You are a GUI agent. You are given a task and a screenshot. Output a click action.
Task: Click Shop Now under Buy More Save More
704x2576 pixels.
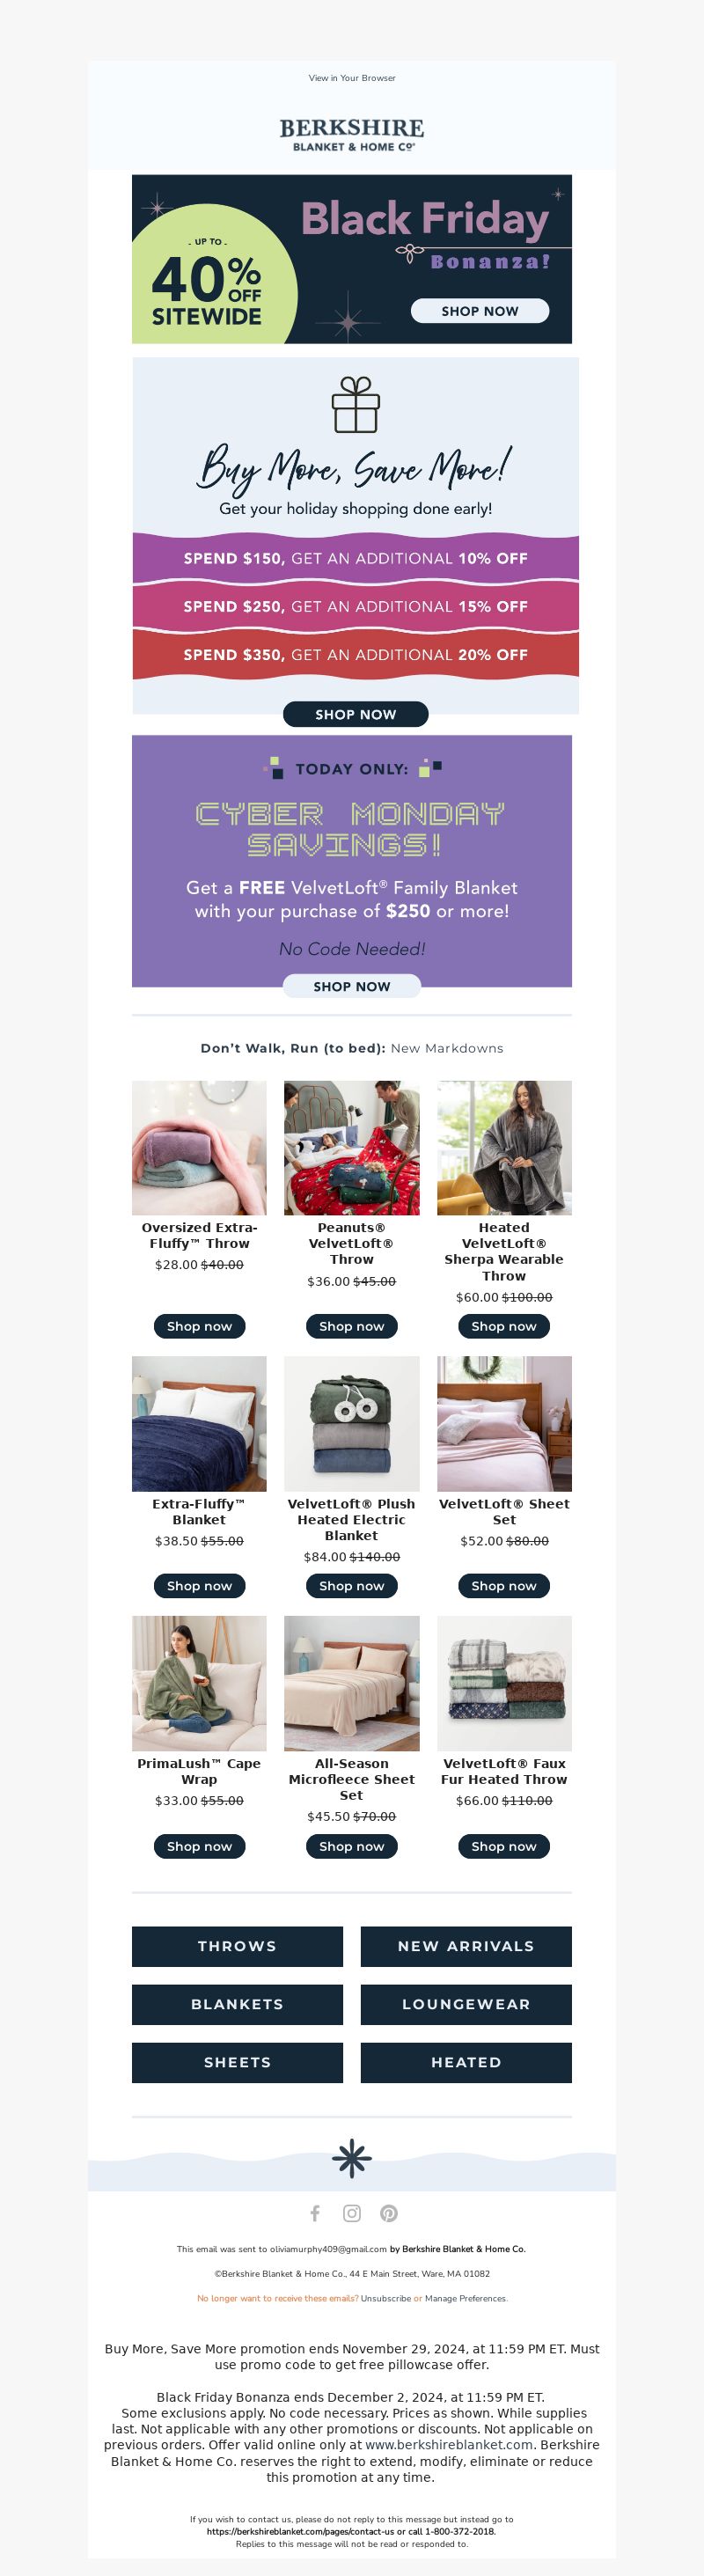pyautogui.click(x=356, y=714)
